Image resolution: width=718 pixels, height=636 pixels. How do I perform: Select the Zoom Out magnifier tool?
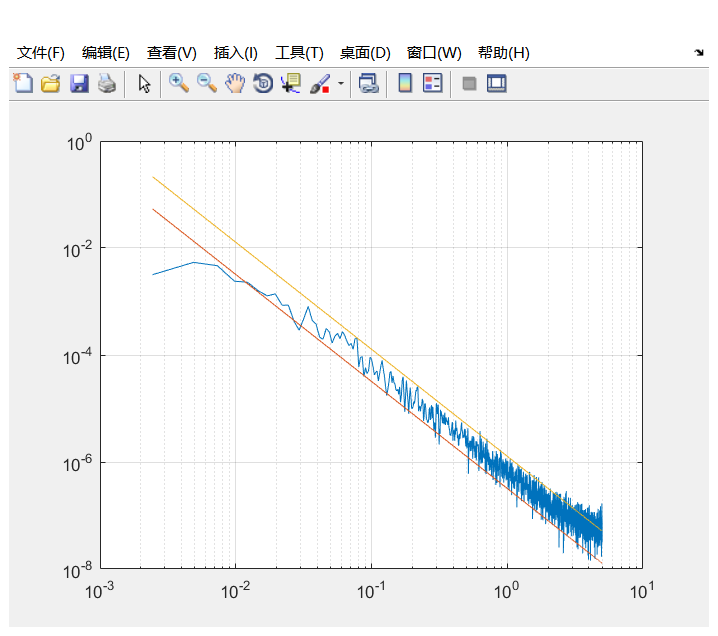pos(207,84)
